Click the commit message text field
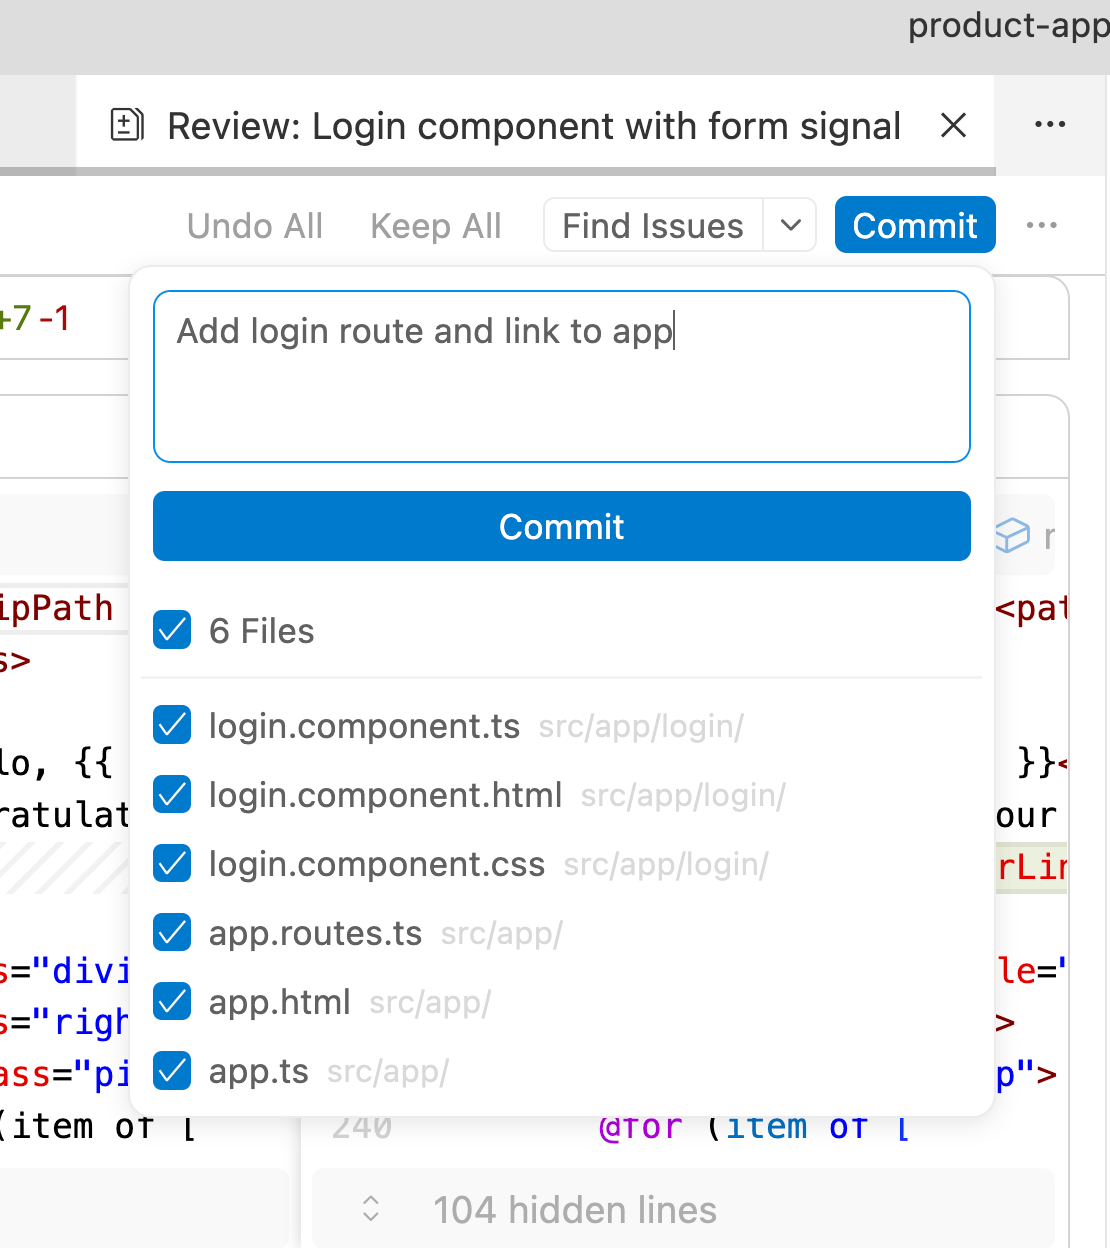The width and height of the screenshot is (1110, 1248). tap(561, 377)
